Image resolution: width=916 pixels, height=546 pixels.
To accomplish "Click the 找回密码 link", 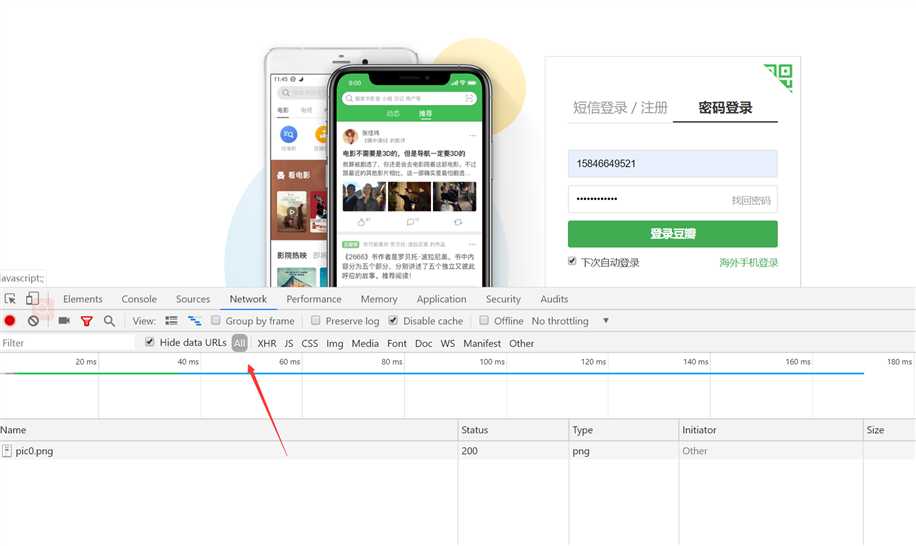I will [x=751, y=200].
